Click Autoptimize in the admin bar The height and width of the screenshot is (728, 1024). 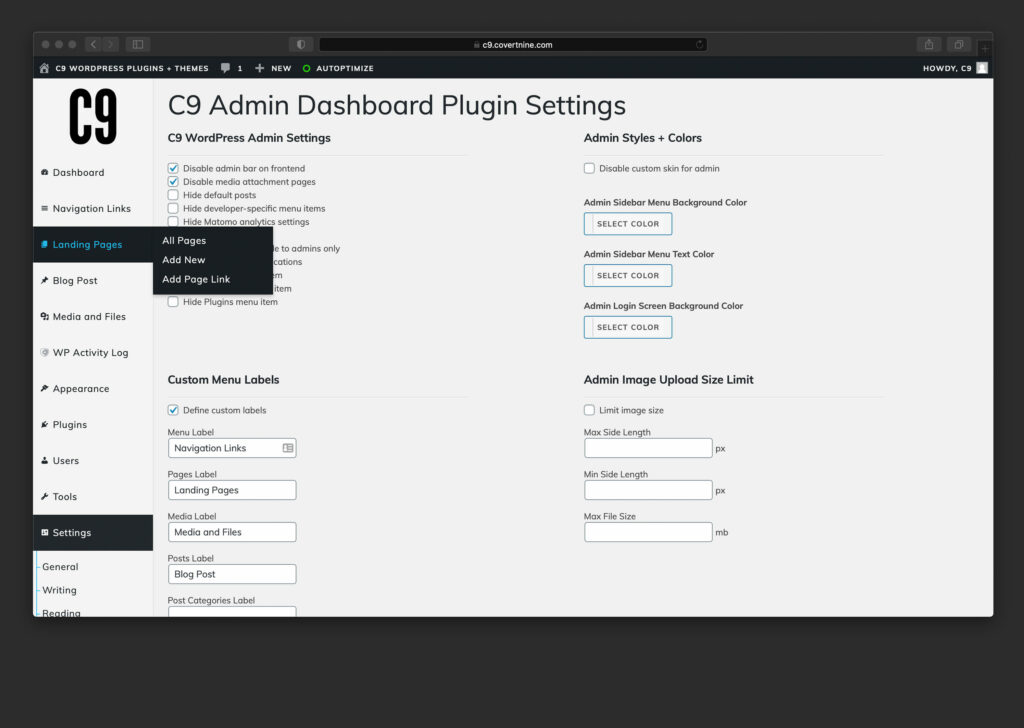pyautogui.click(x=345, y=68)
